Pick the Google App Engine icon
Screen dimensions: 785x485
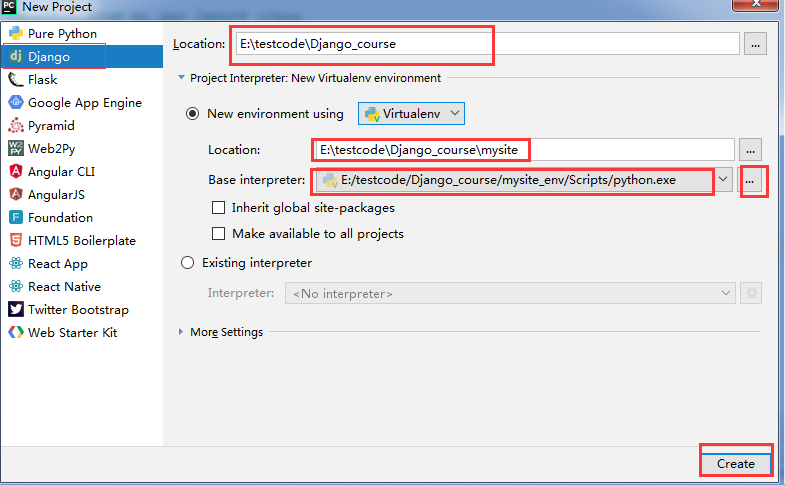click(x=16, y=103)
